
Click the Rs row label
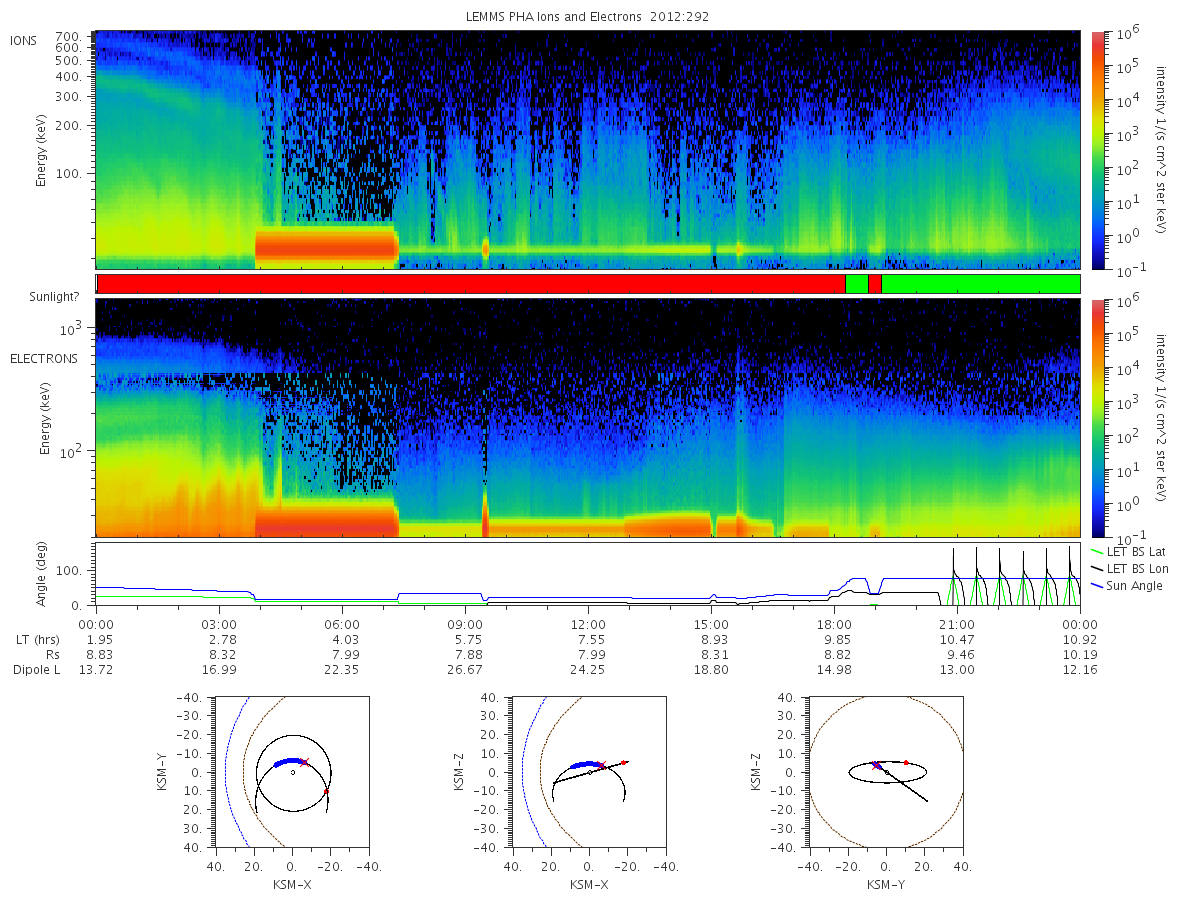click(52, 654)
